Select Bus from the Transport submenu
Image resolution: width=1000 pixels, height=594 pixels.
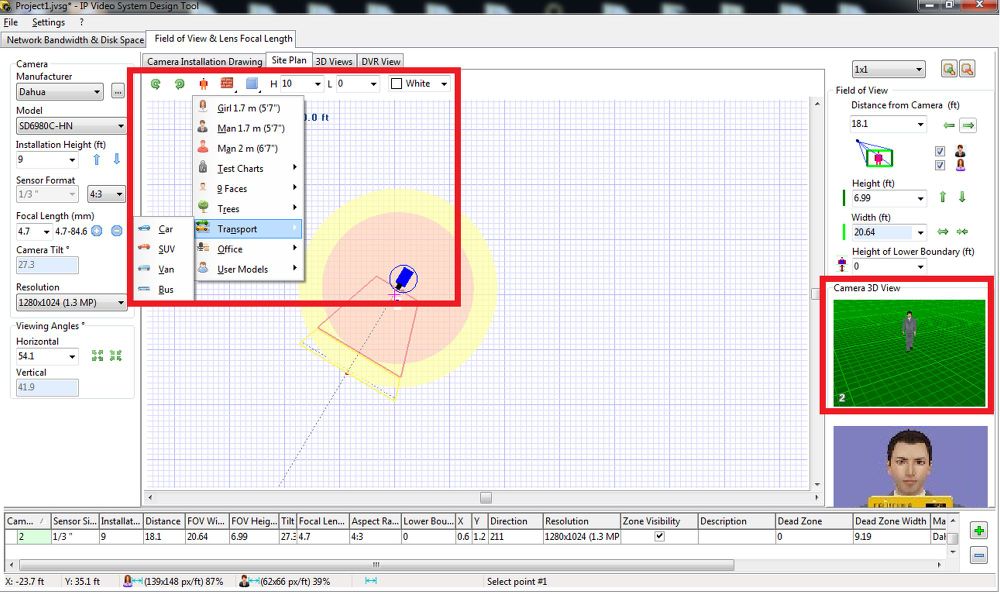(166, 290)
